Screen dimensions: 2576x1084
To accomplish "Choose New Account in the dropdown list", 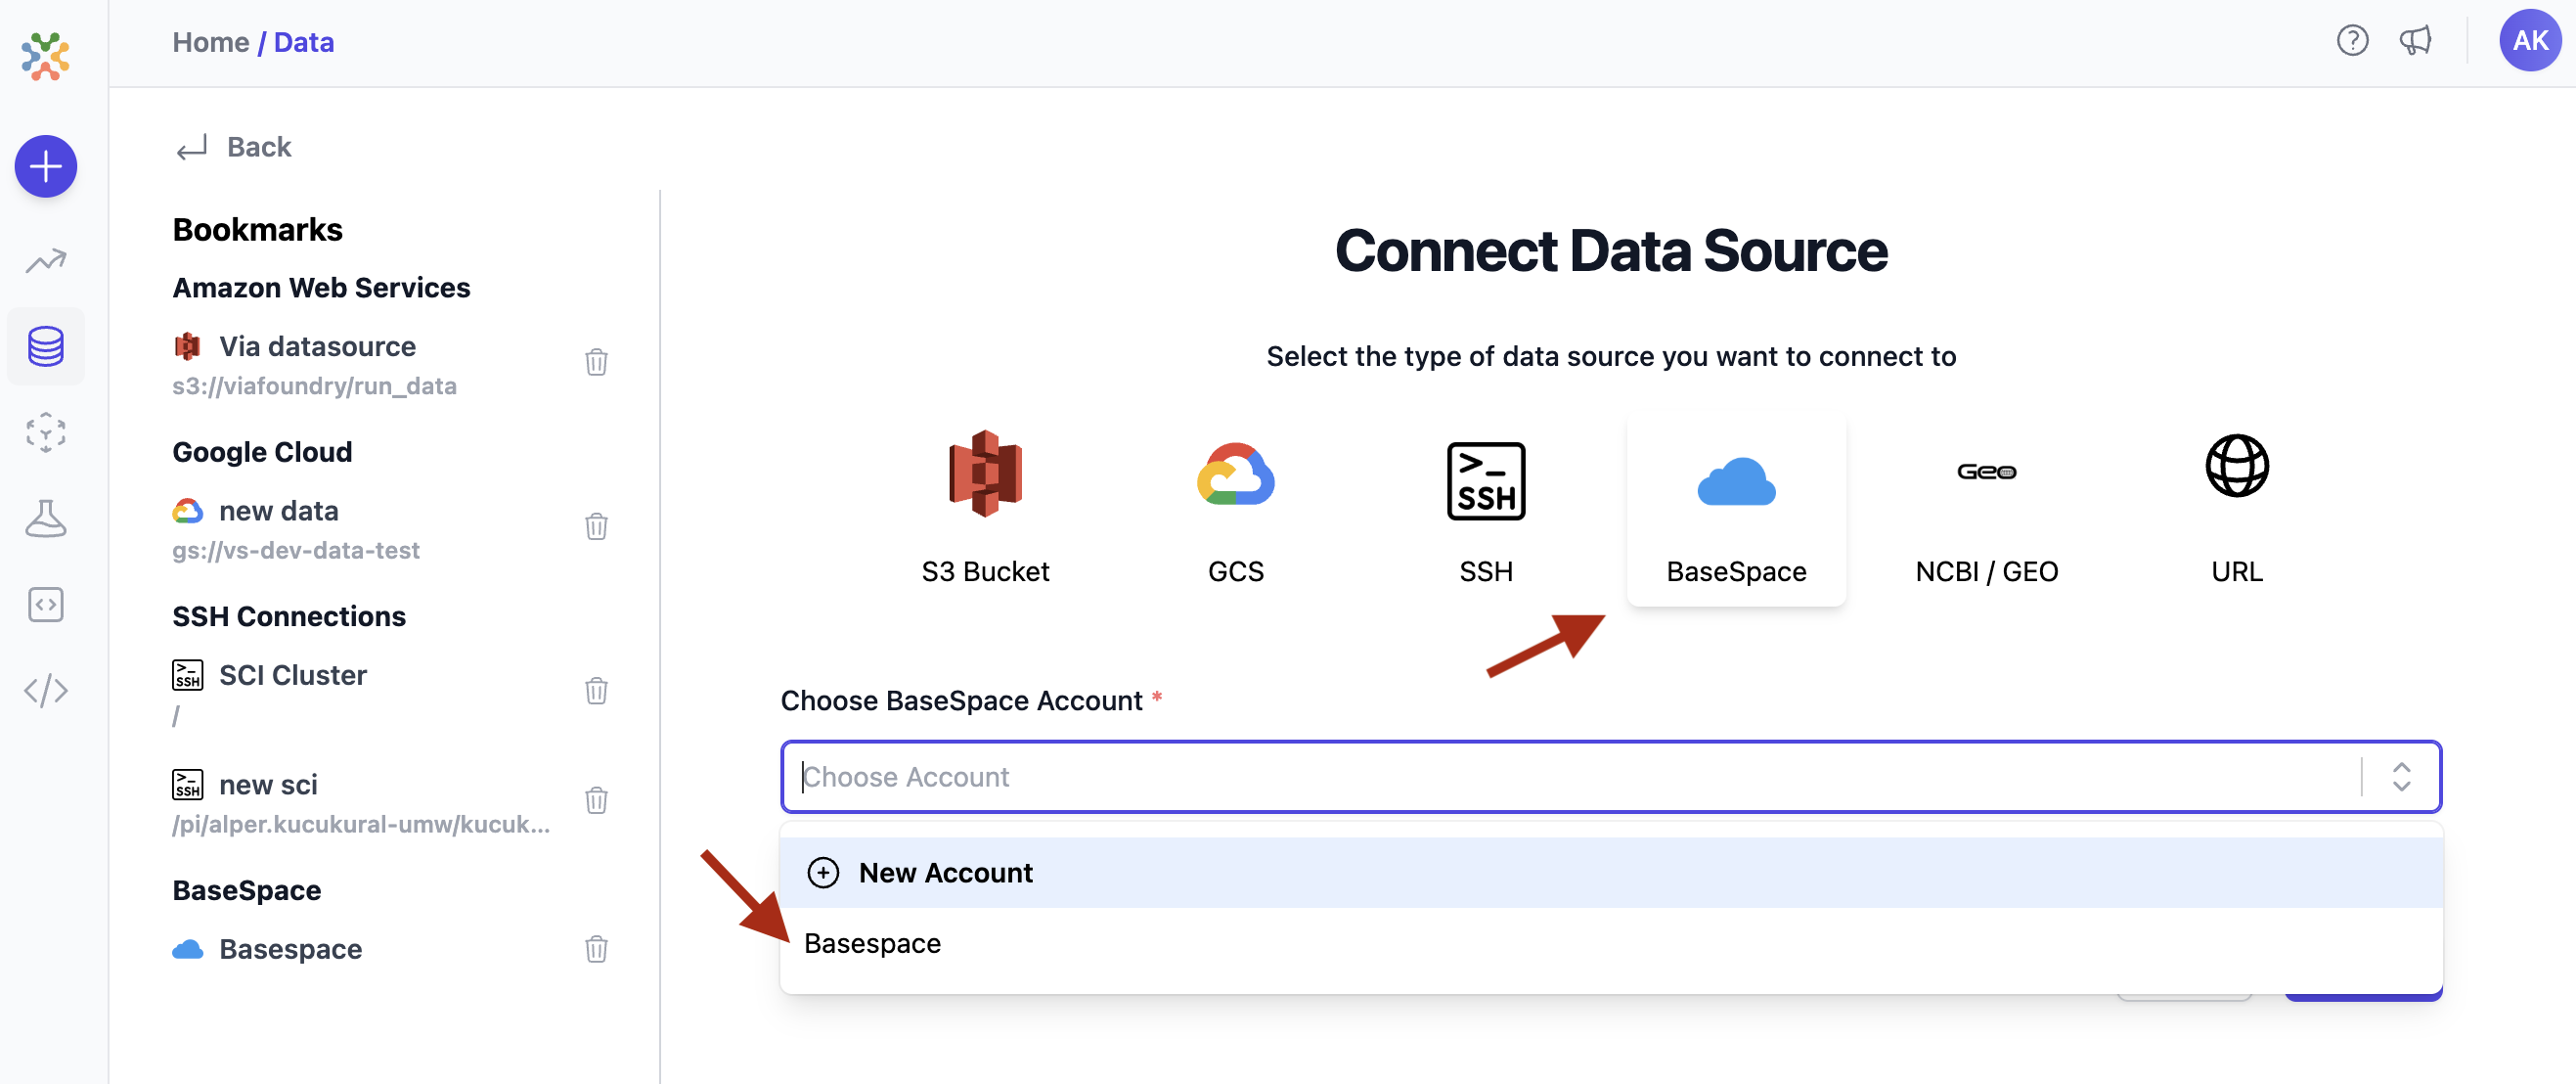I will click(945, 871).
